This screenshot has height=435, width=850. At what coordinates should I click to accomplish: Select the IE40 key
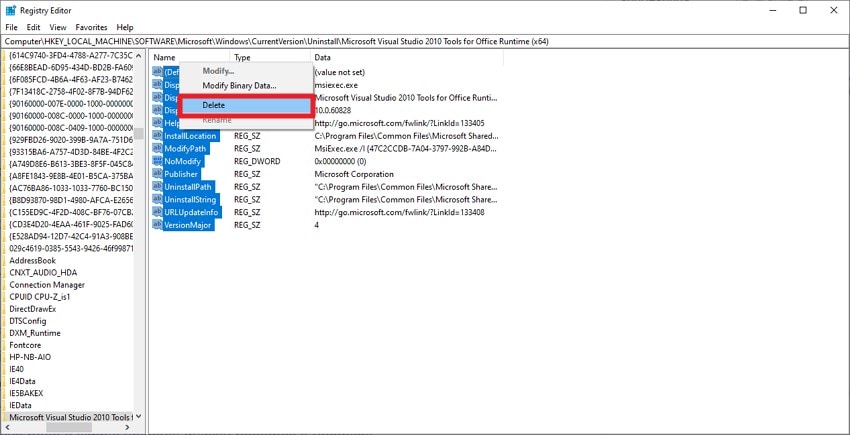coord(17,369)
